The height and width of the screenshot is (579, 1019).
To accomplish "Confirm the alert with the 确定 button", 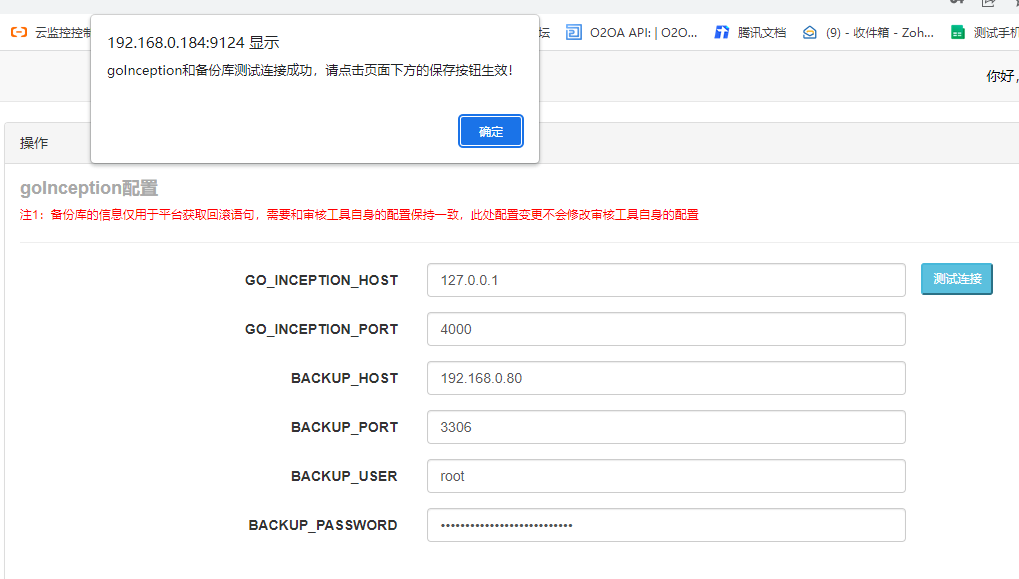I will click(x=491, y=131).
